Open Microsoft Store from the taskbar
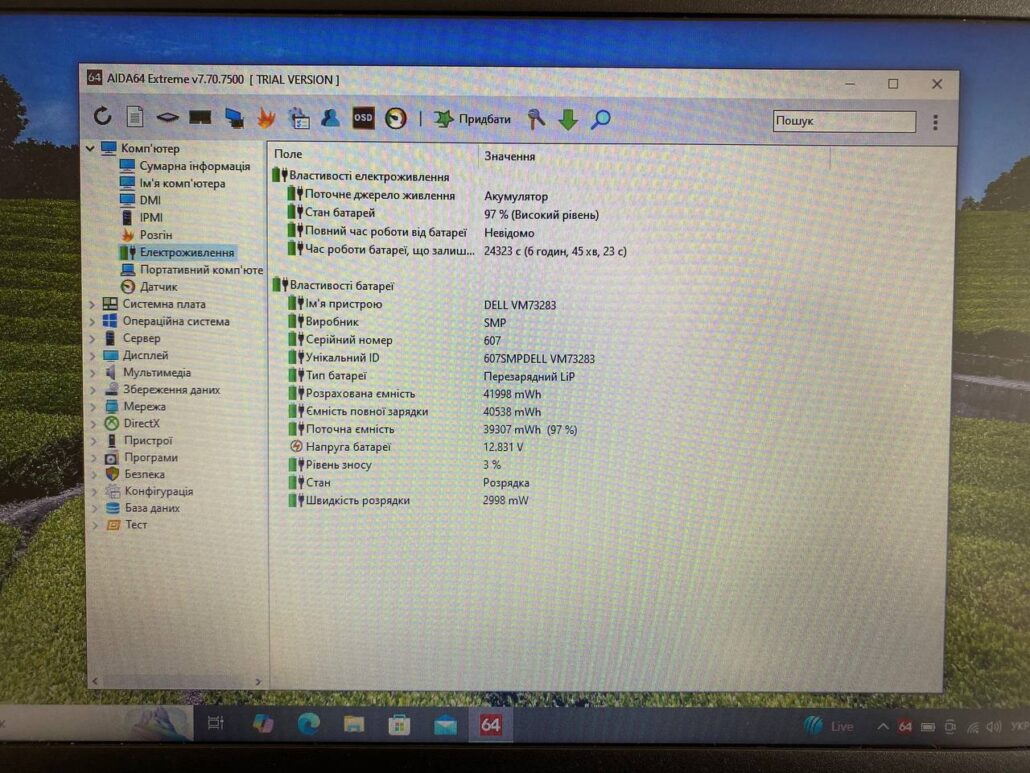The height and width of the screenshot is (773, 1030). (399, 725)
